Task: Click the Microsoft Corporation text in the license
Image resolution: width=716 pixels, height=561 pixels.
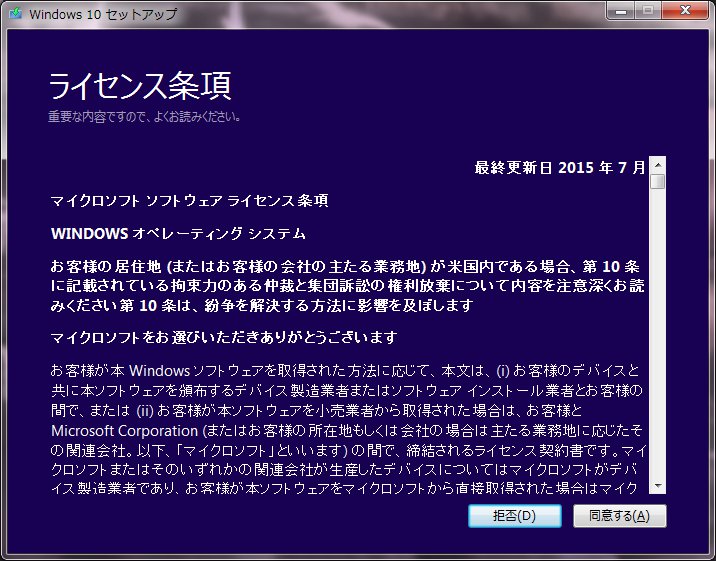Action: [x=125, y=430]
